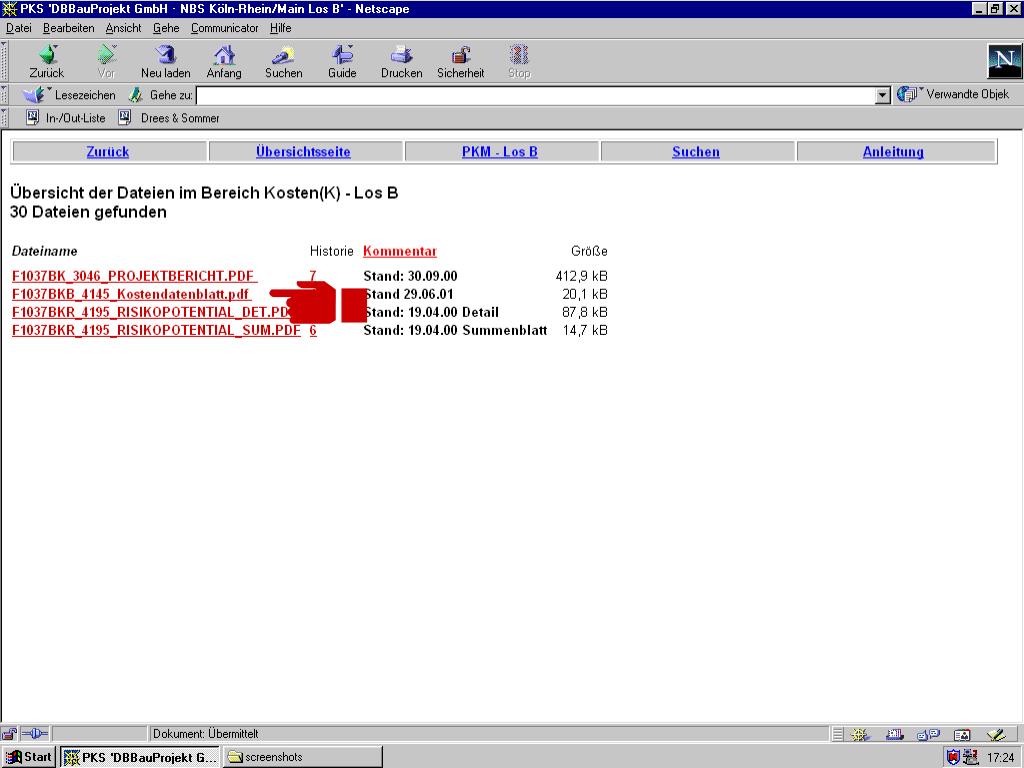Follow the page's Zurück navigation link
This screenshot has width=1024, height=768.
tap(108, 152)
